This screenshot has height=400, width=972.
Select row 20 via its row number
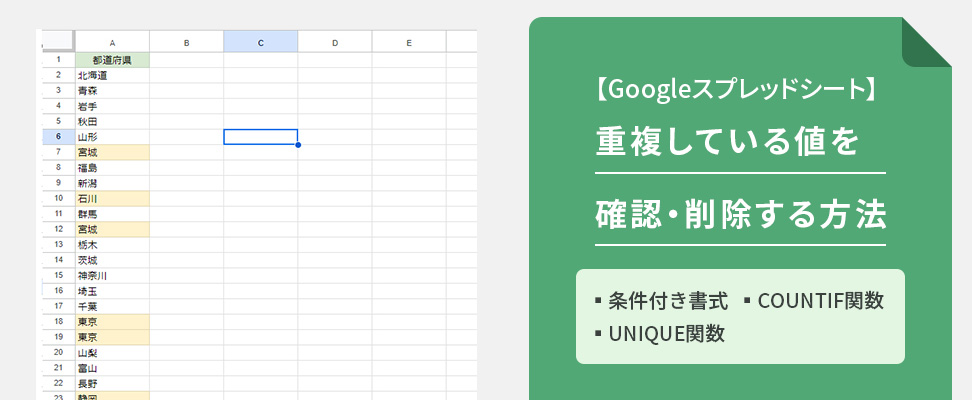(58, 353)
